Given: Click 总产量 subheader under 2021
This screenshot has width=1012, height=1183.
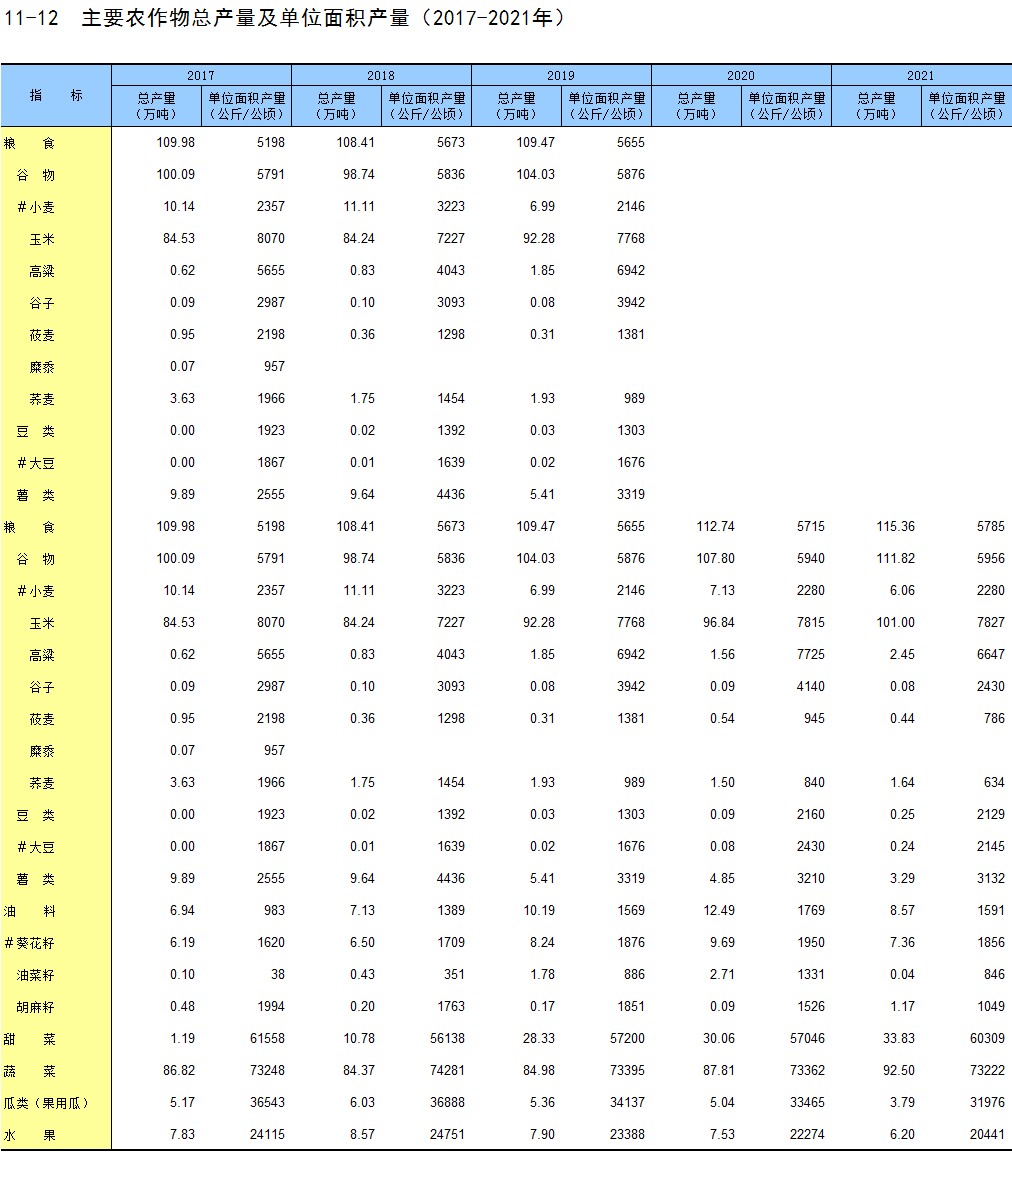Looking at the screenshot, I should pos(876,105).
